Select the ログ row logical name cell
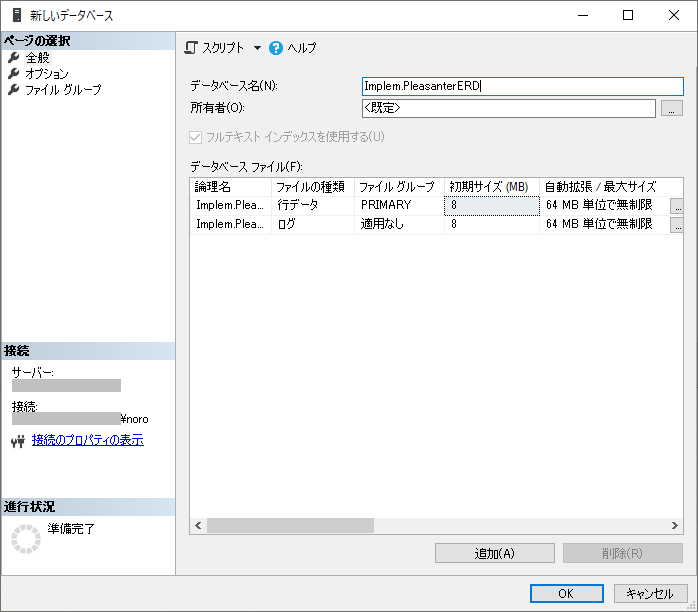The image size is (698, 612). pyautogui.click(x=231, y=224)
